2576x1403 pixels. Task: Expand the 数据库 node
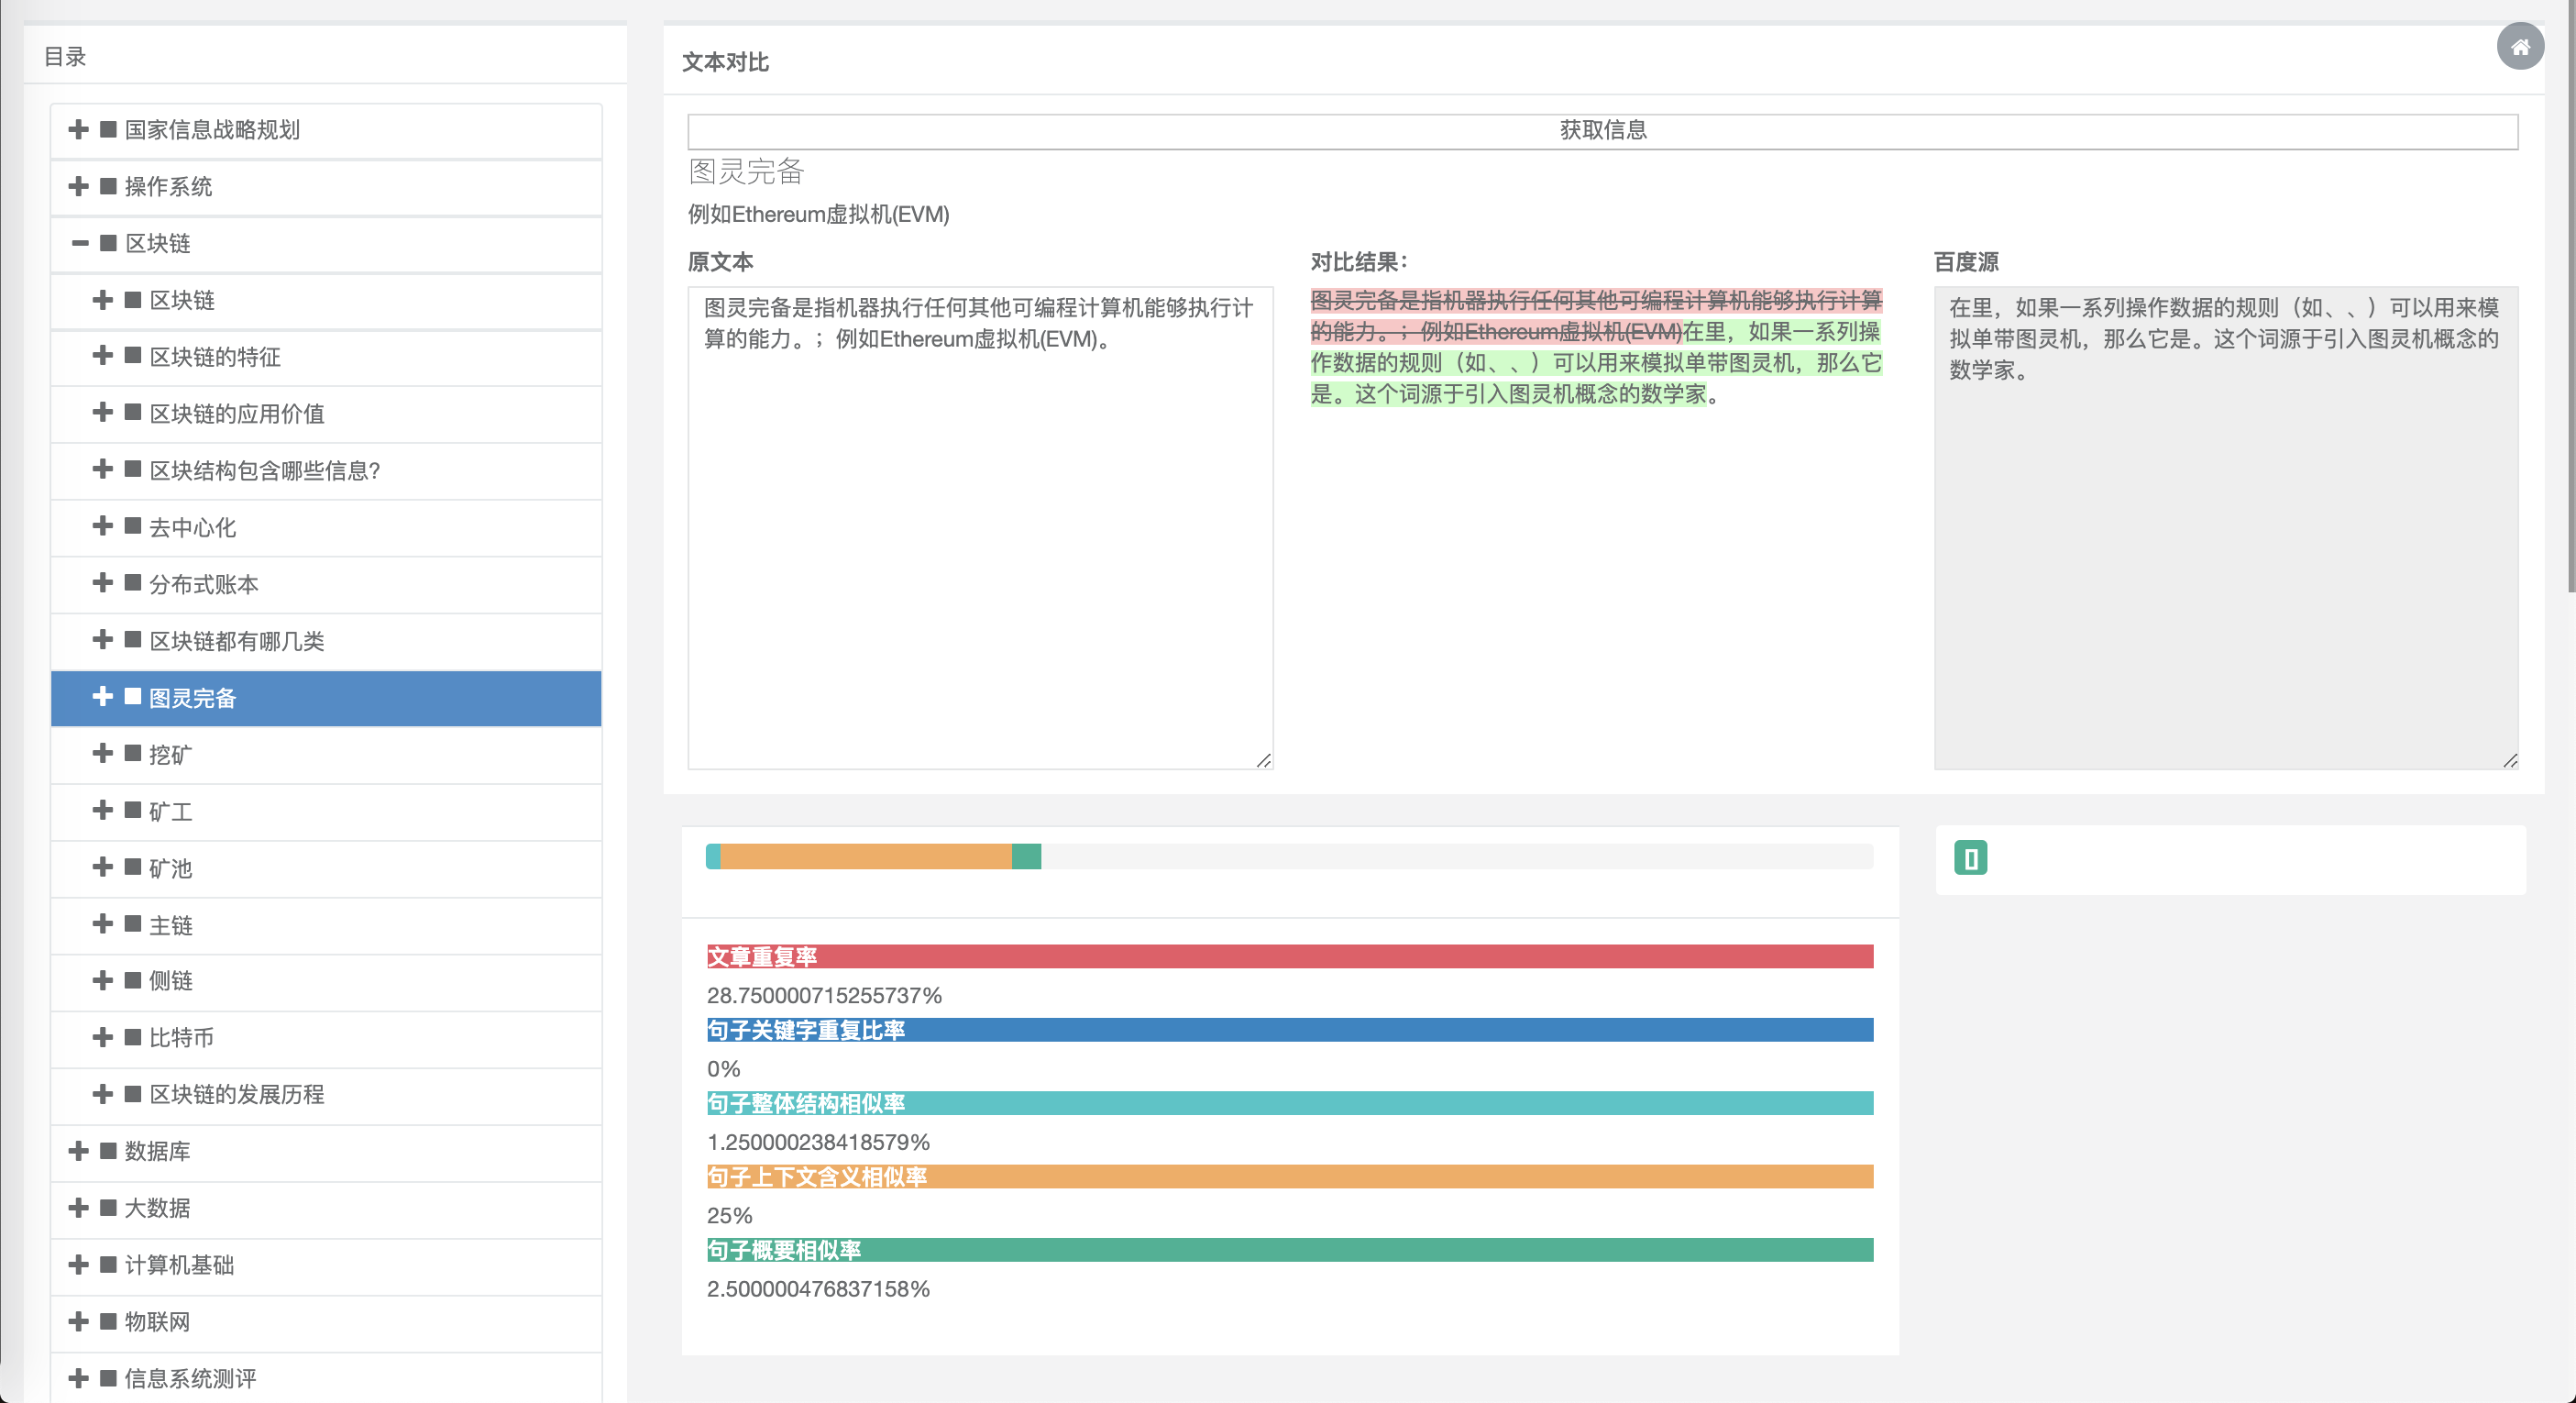78,1151
